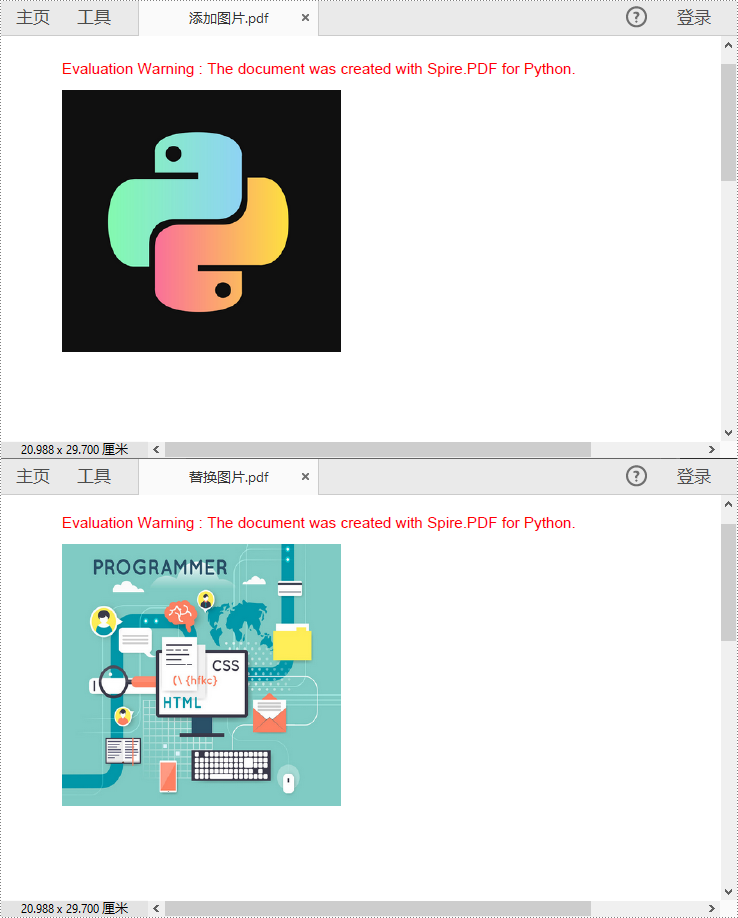Click scroll-down arrow in 替换图片.pdf window
This screenshot has width=738, height=918.
[x=728, y=892]
